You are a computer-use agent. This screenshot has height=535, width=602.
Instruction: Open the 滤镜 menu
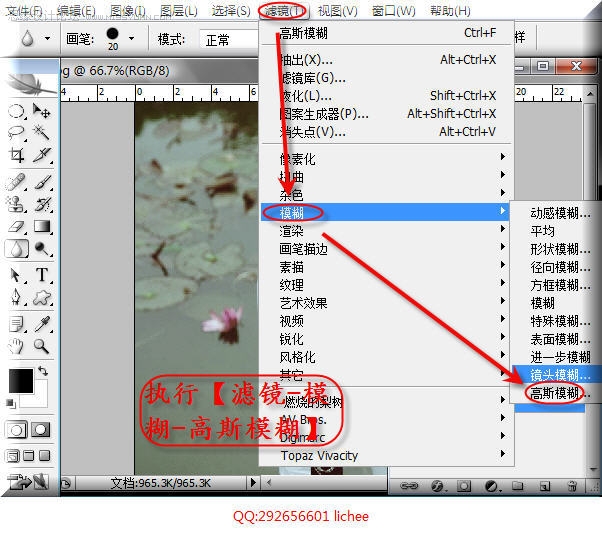pyautogui.click(x=283, y=11)
